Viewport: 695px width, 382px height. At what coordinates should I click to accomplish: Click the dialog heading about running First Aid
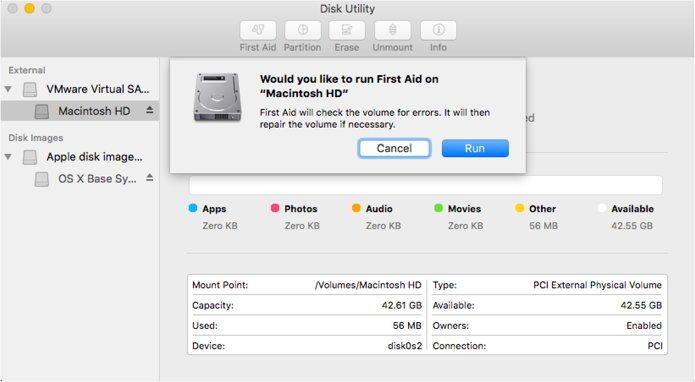(x=349, y=86)
